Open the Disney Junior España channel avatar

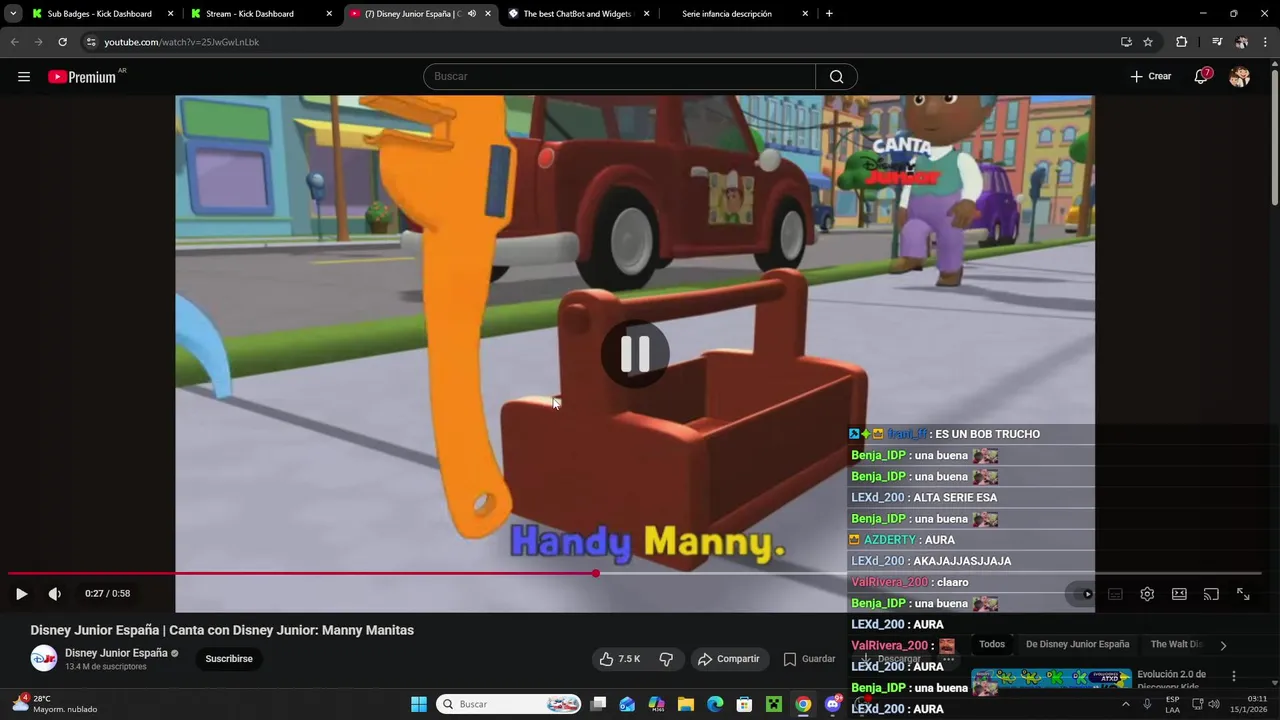click(x=44, y=658)
